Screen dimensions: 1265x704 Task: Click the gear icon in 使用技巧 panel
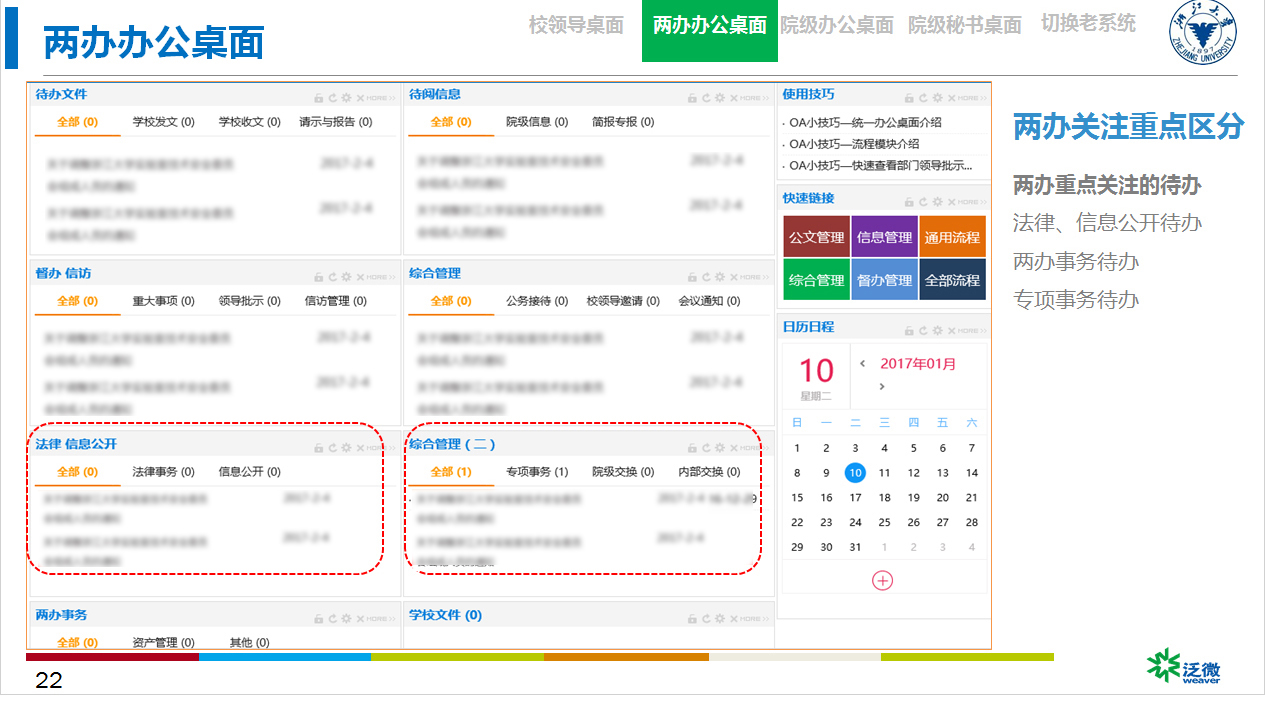click(937, 98)
